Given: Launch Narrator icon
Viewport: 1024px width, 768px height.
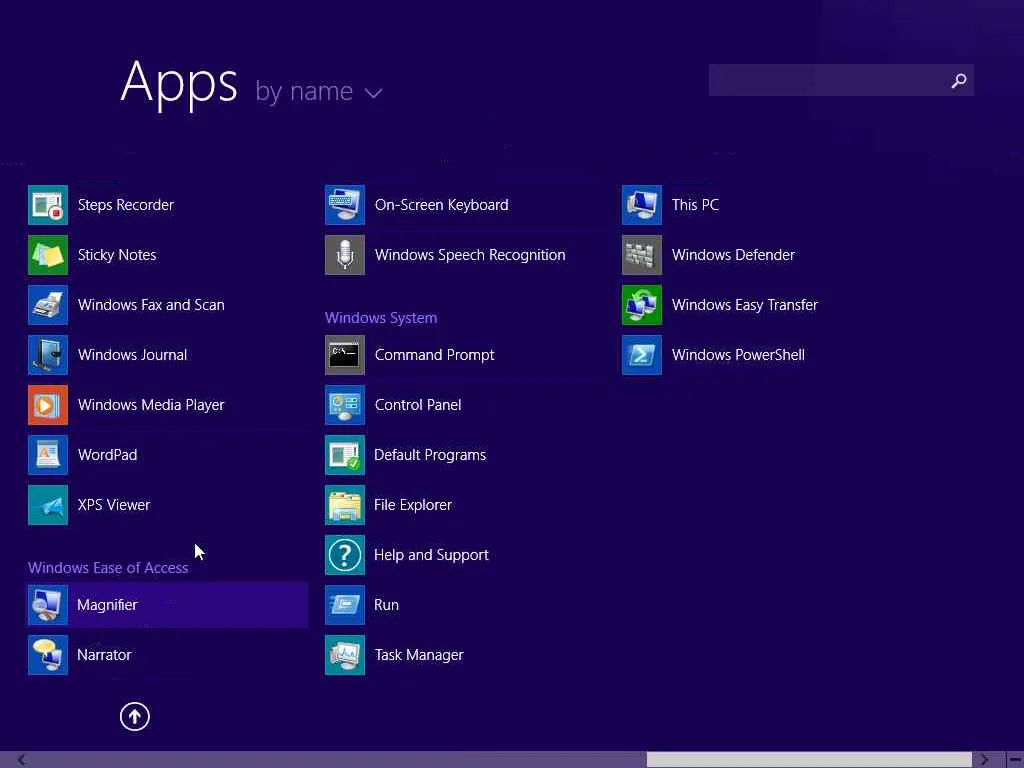Looking at the screenshot, I should coord(48,655).
